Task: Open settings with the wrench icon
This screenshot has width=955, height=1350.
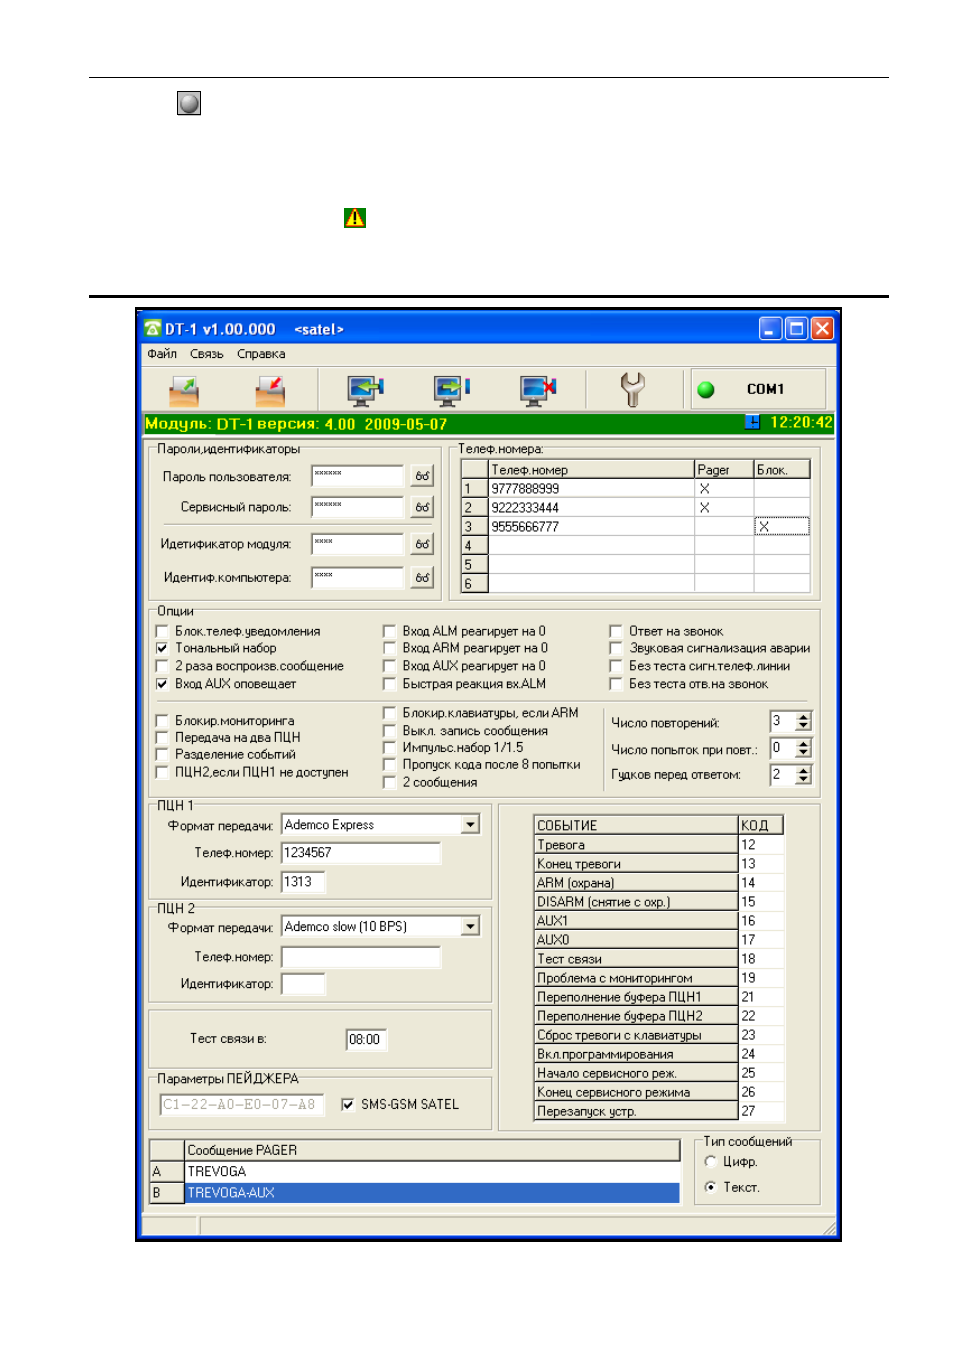Action: [x=632, y=390]
